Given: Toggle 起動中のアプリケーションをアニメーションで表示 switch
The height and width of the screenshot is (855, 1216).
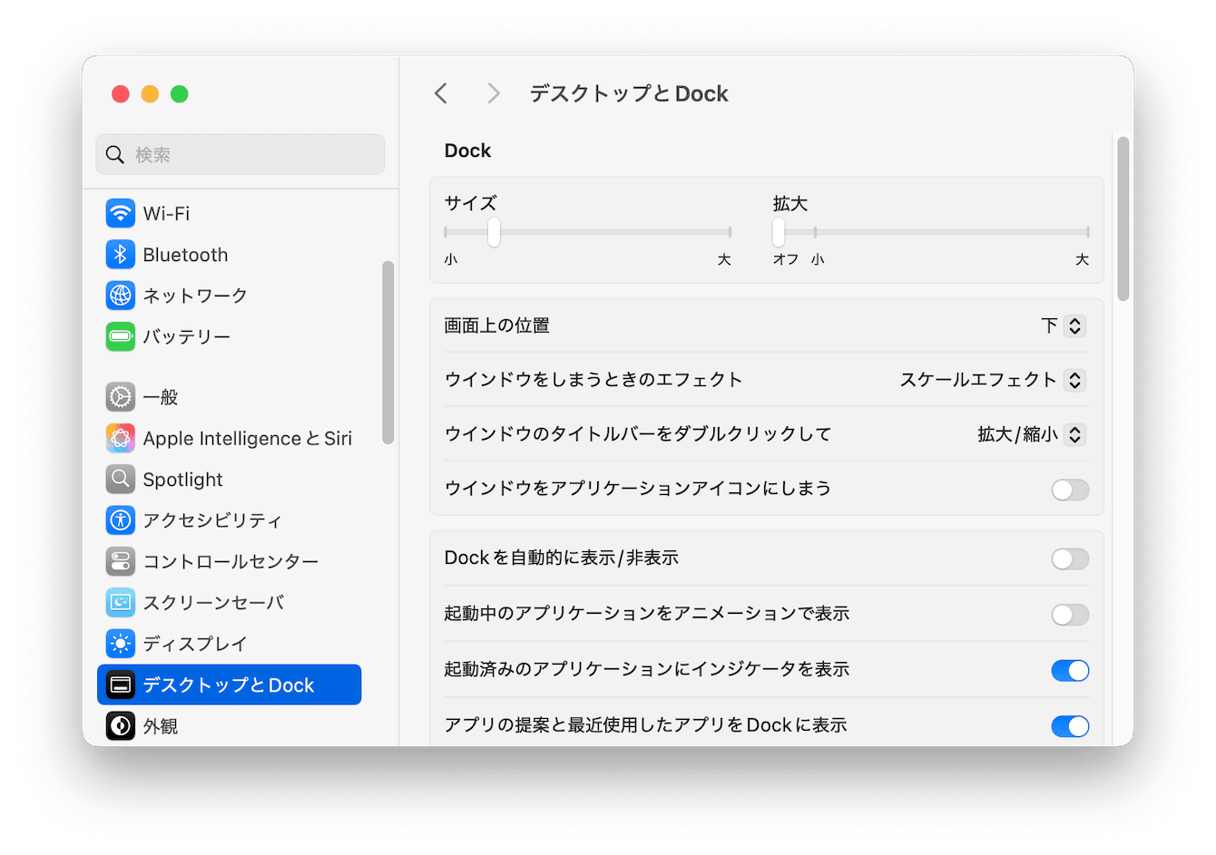Looking at the screenshot, I should [1070, 615].
